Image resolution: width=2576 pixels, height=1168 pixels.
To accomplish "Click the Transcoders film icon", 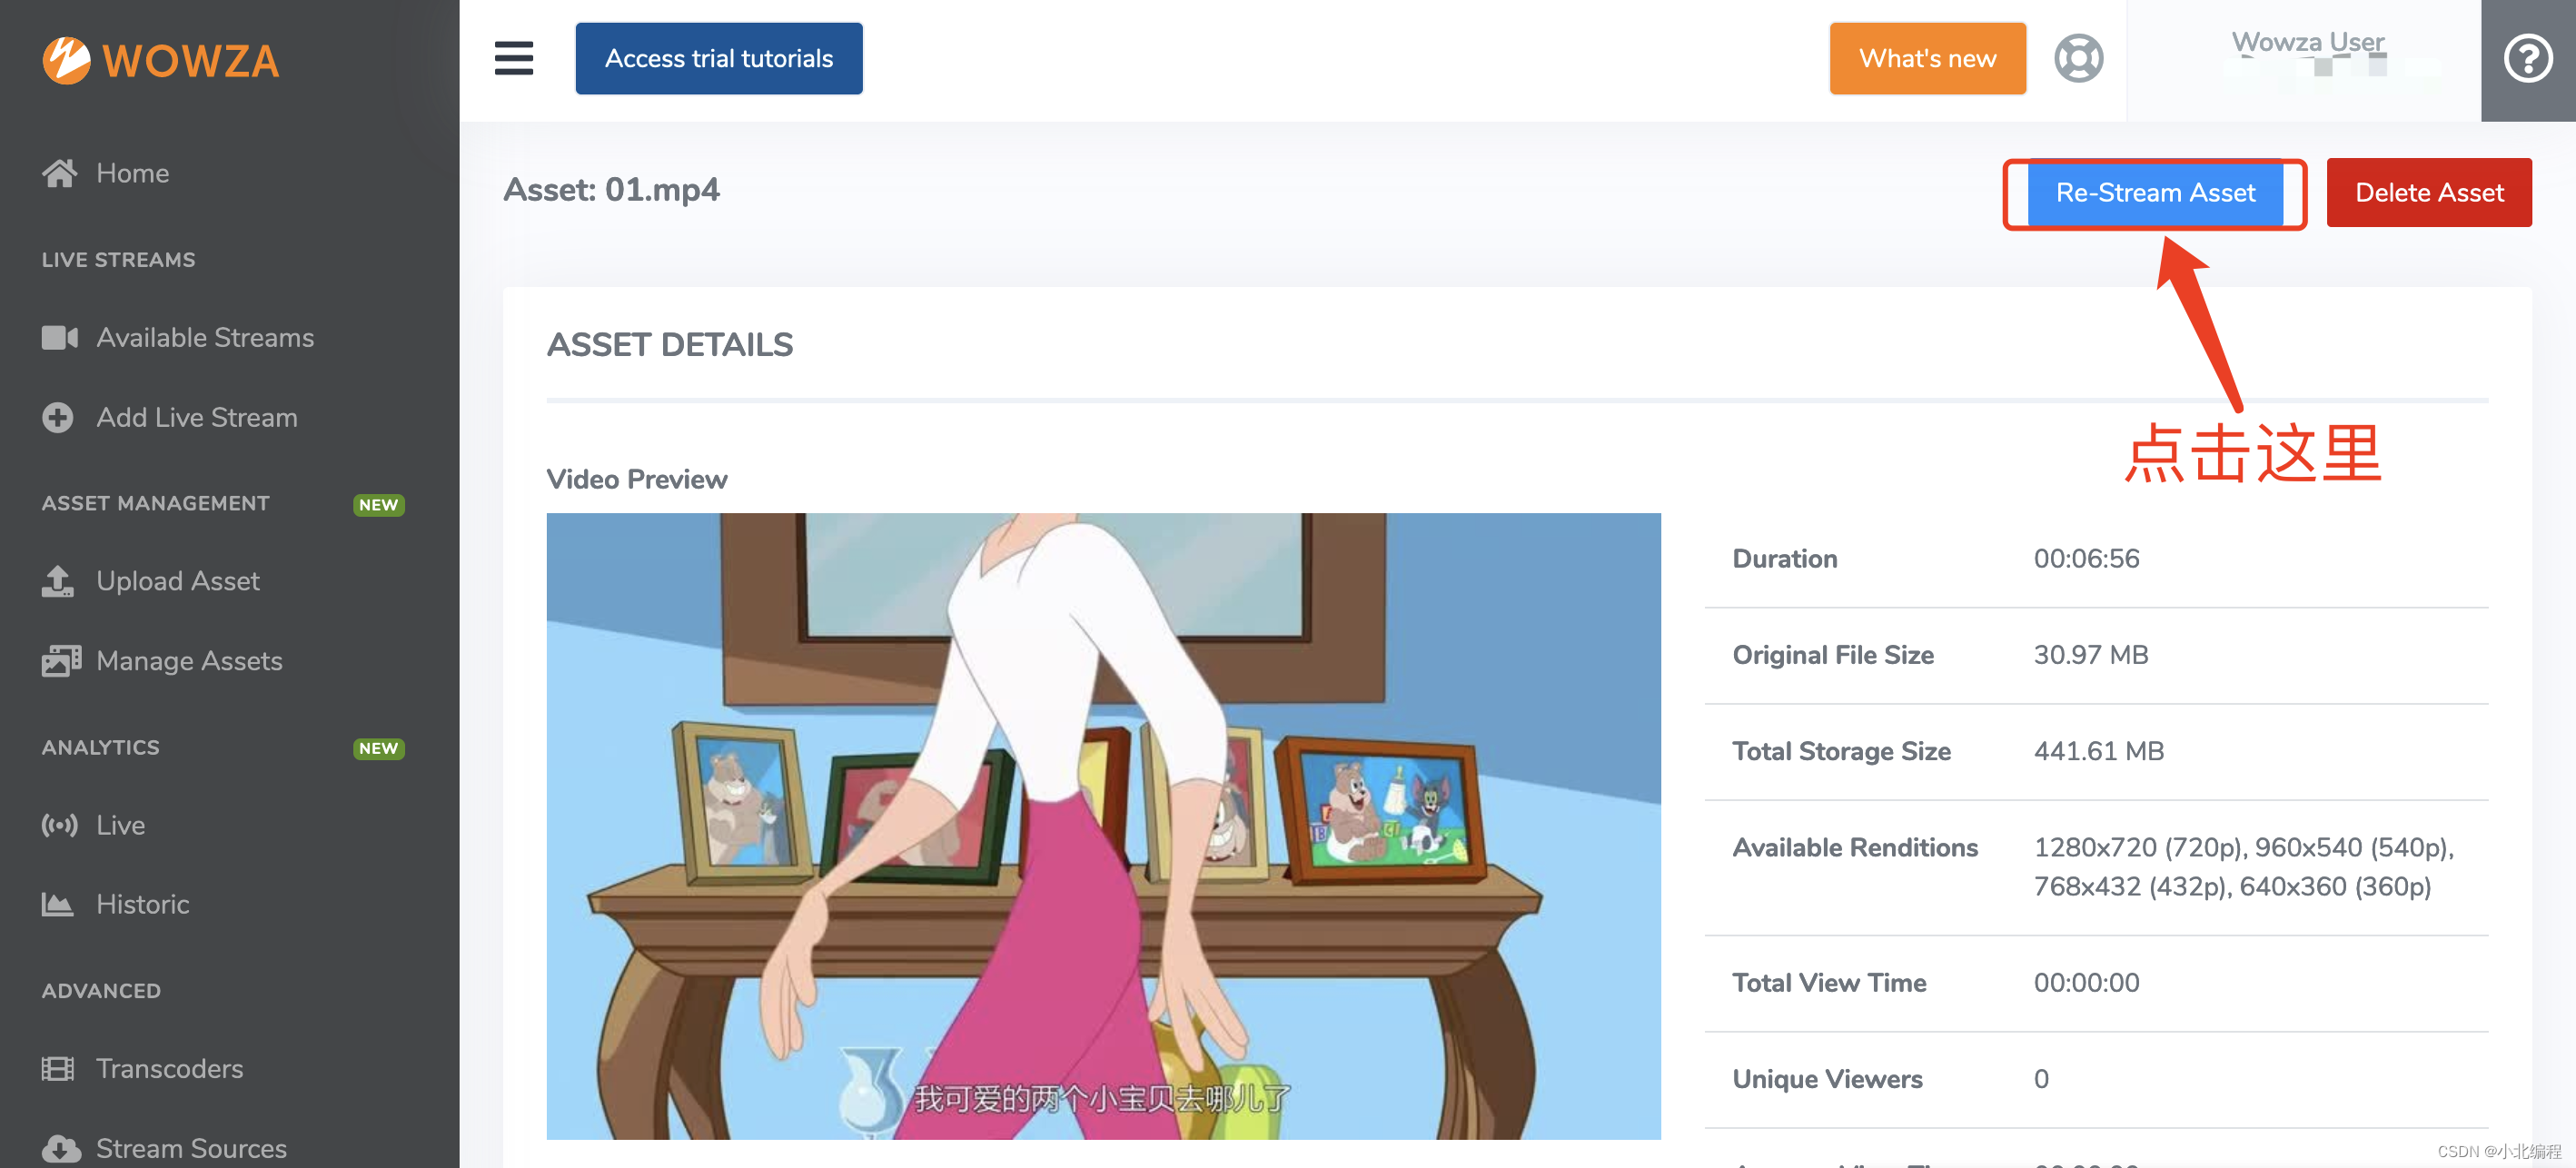I will click(58, 1069).
